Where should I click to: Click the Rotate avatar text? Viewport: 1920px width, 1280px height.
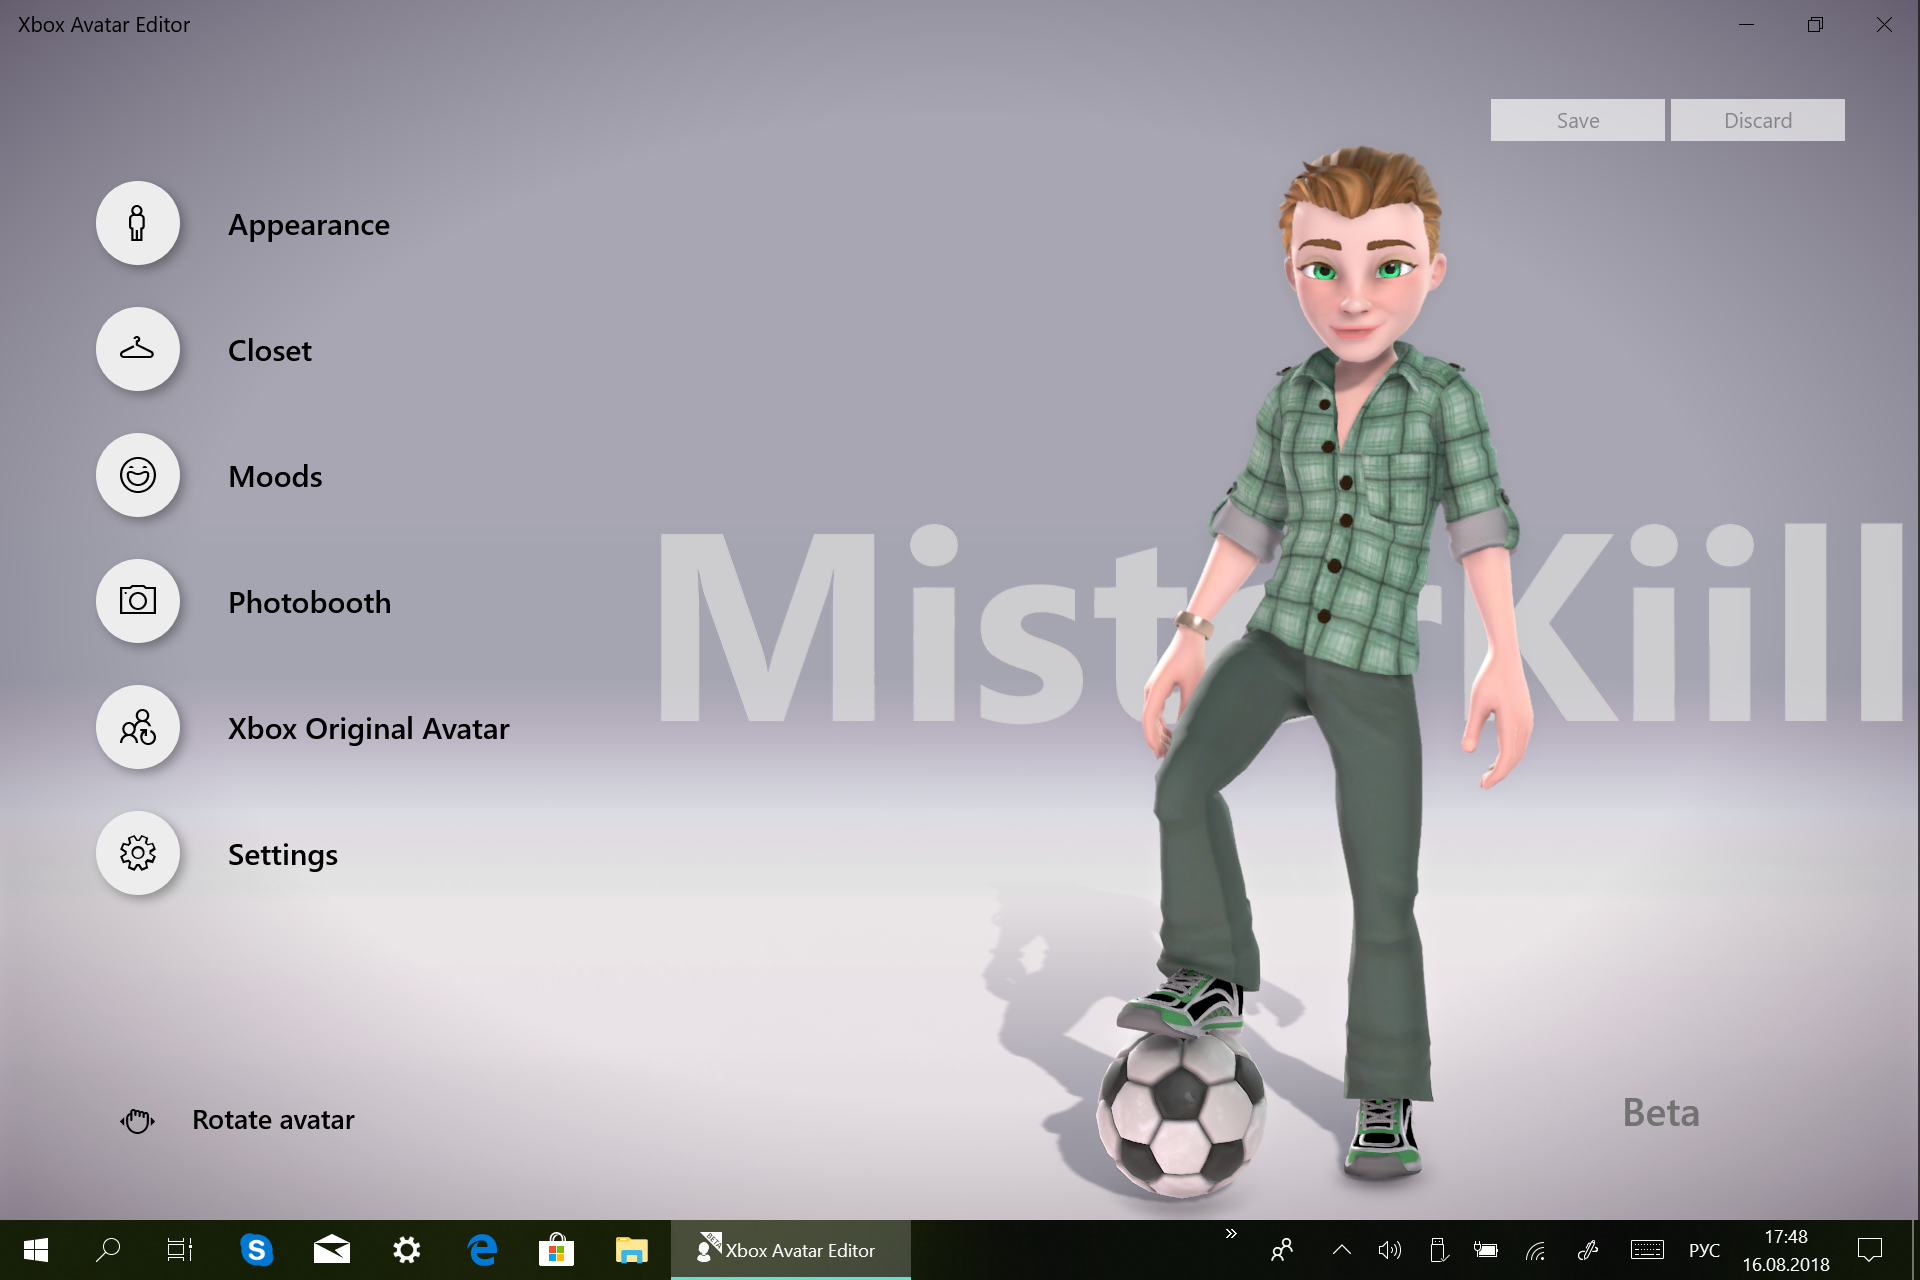click(273, 1120)
